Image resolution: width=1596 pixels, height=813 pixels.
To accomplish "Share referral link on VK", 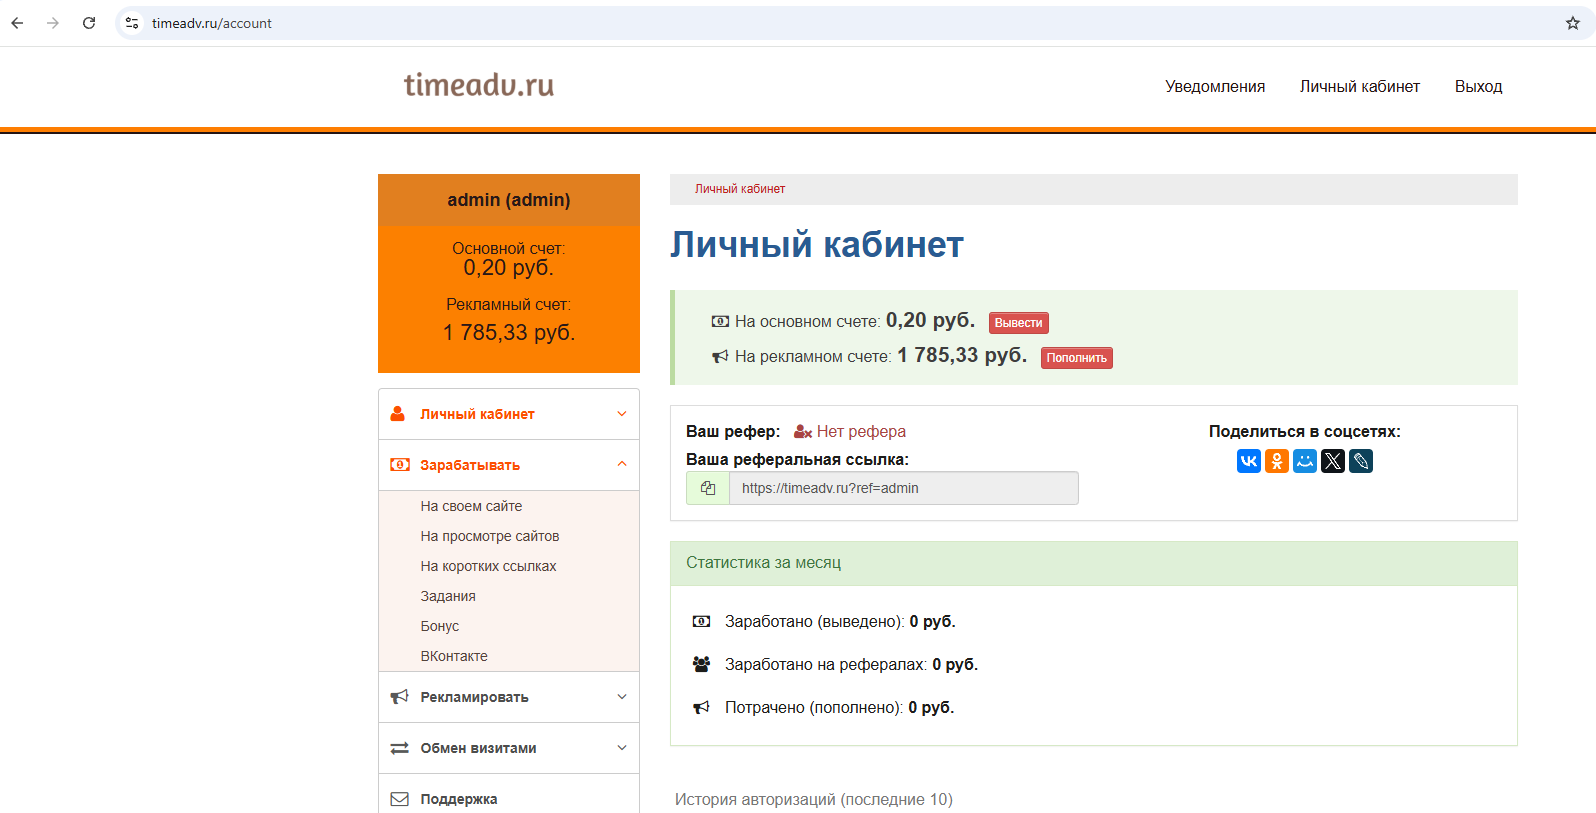I will pos(1248,461).
